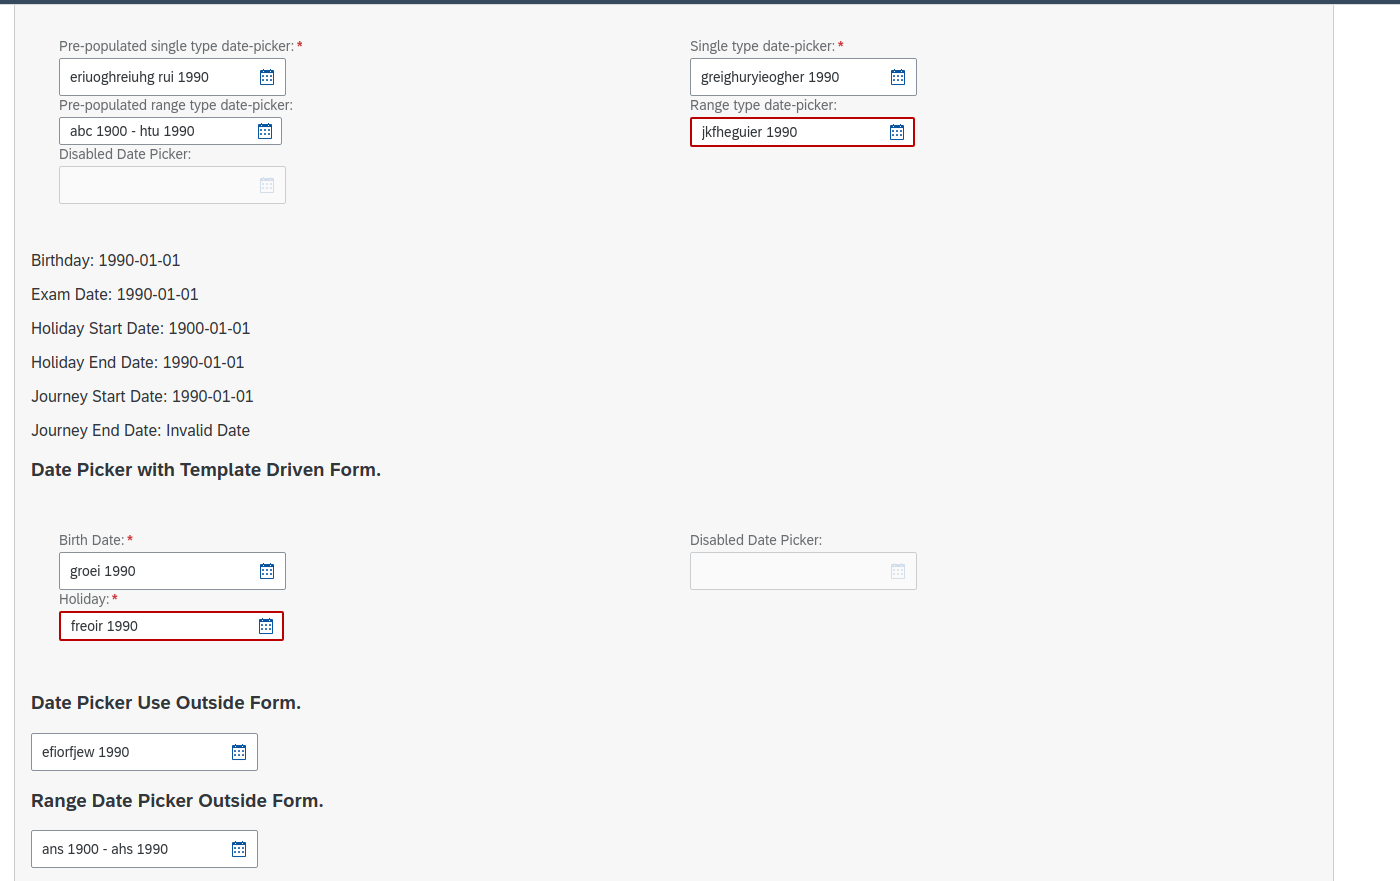Open calendar on Pre-populated range type date-picker
The width and height of the screenshot is (1400, 881).
pos(263,131)
